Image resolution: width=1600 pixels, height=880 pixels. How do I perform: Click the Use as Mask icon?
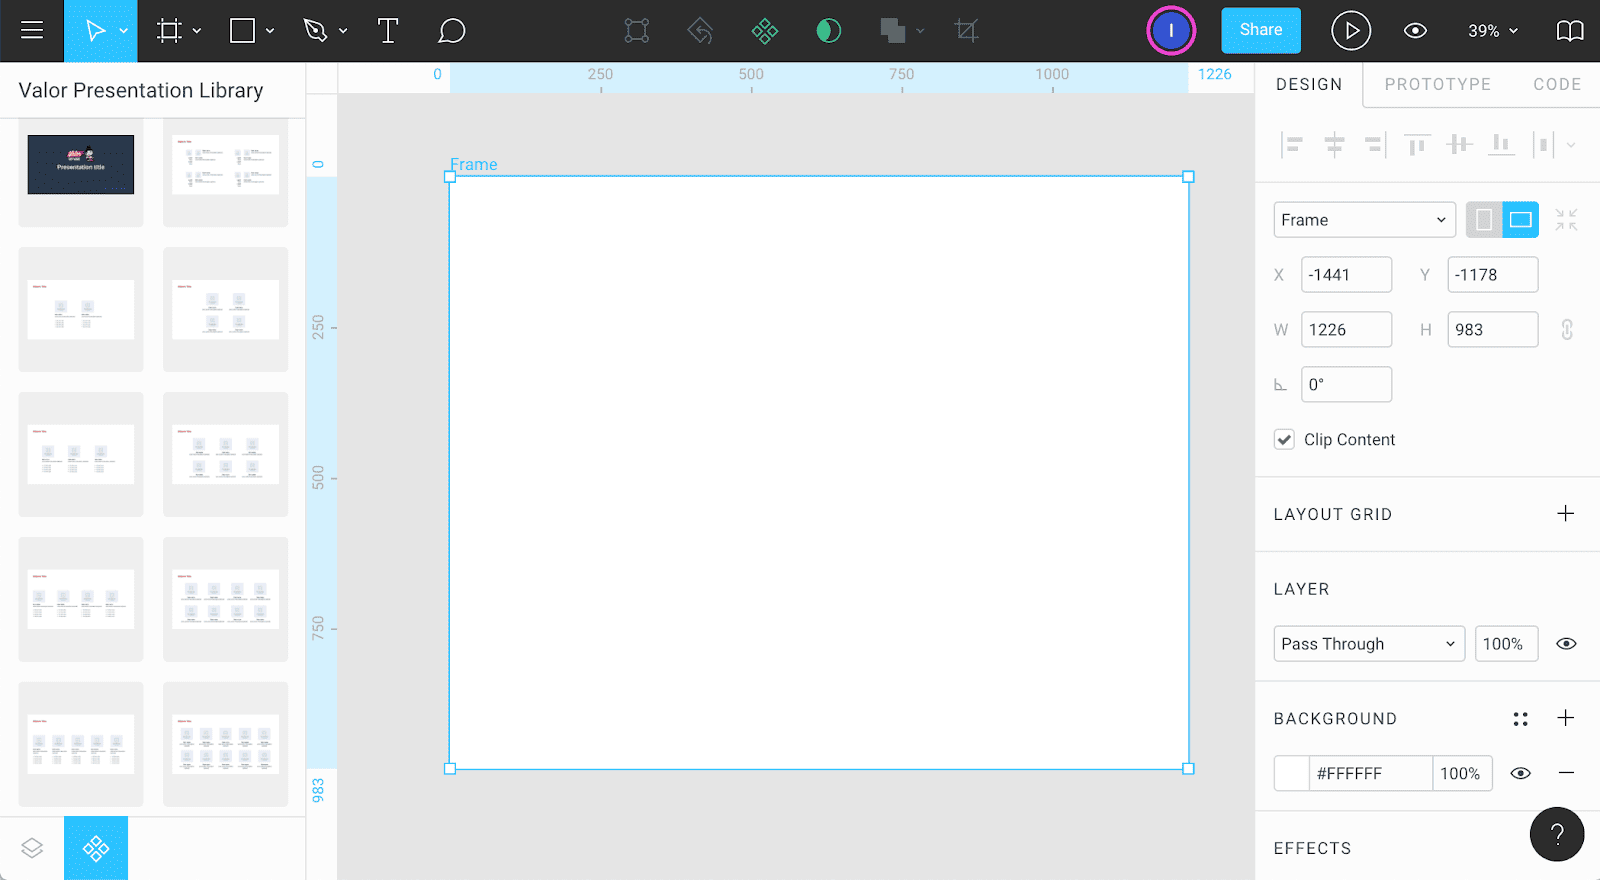coord(829,31)
